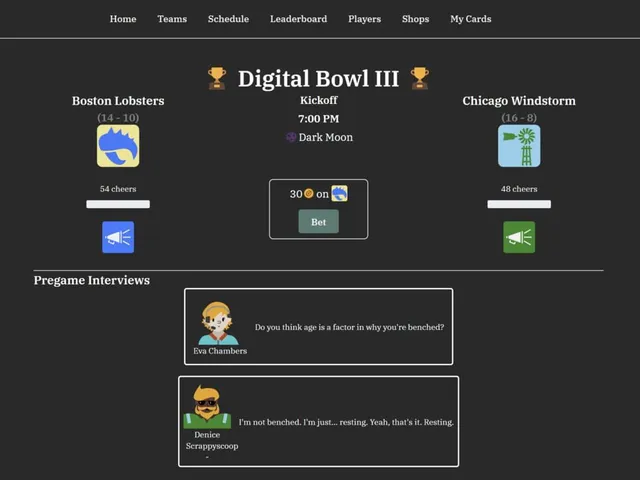
Task: Click the Chicago Windstorm windmill logo
Action: [x=519, y=146]
